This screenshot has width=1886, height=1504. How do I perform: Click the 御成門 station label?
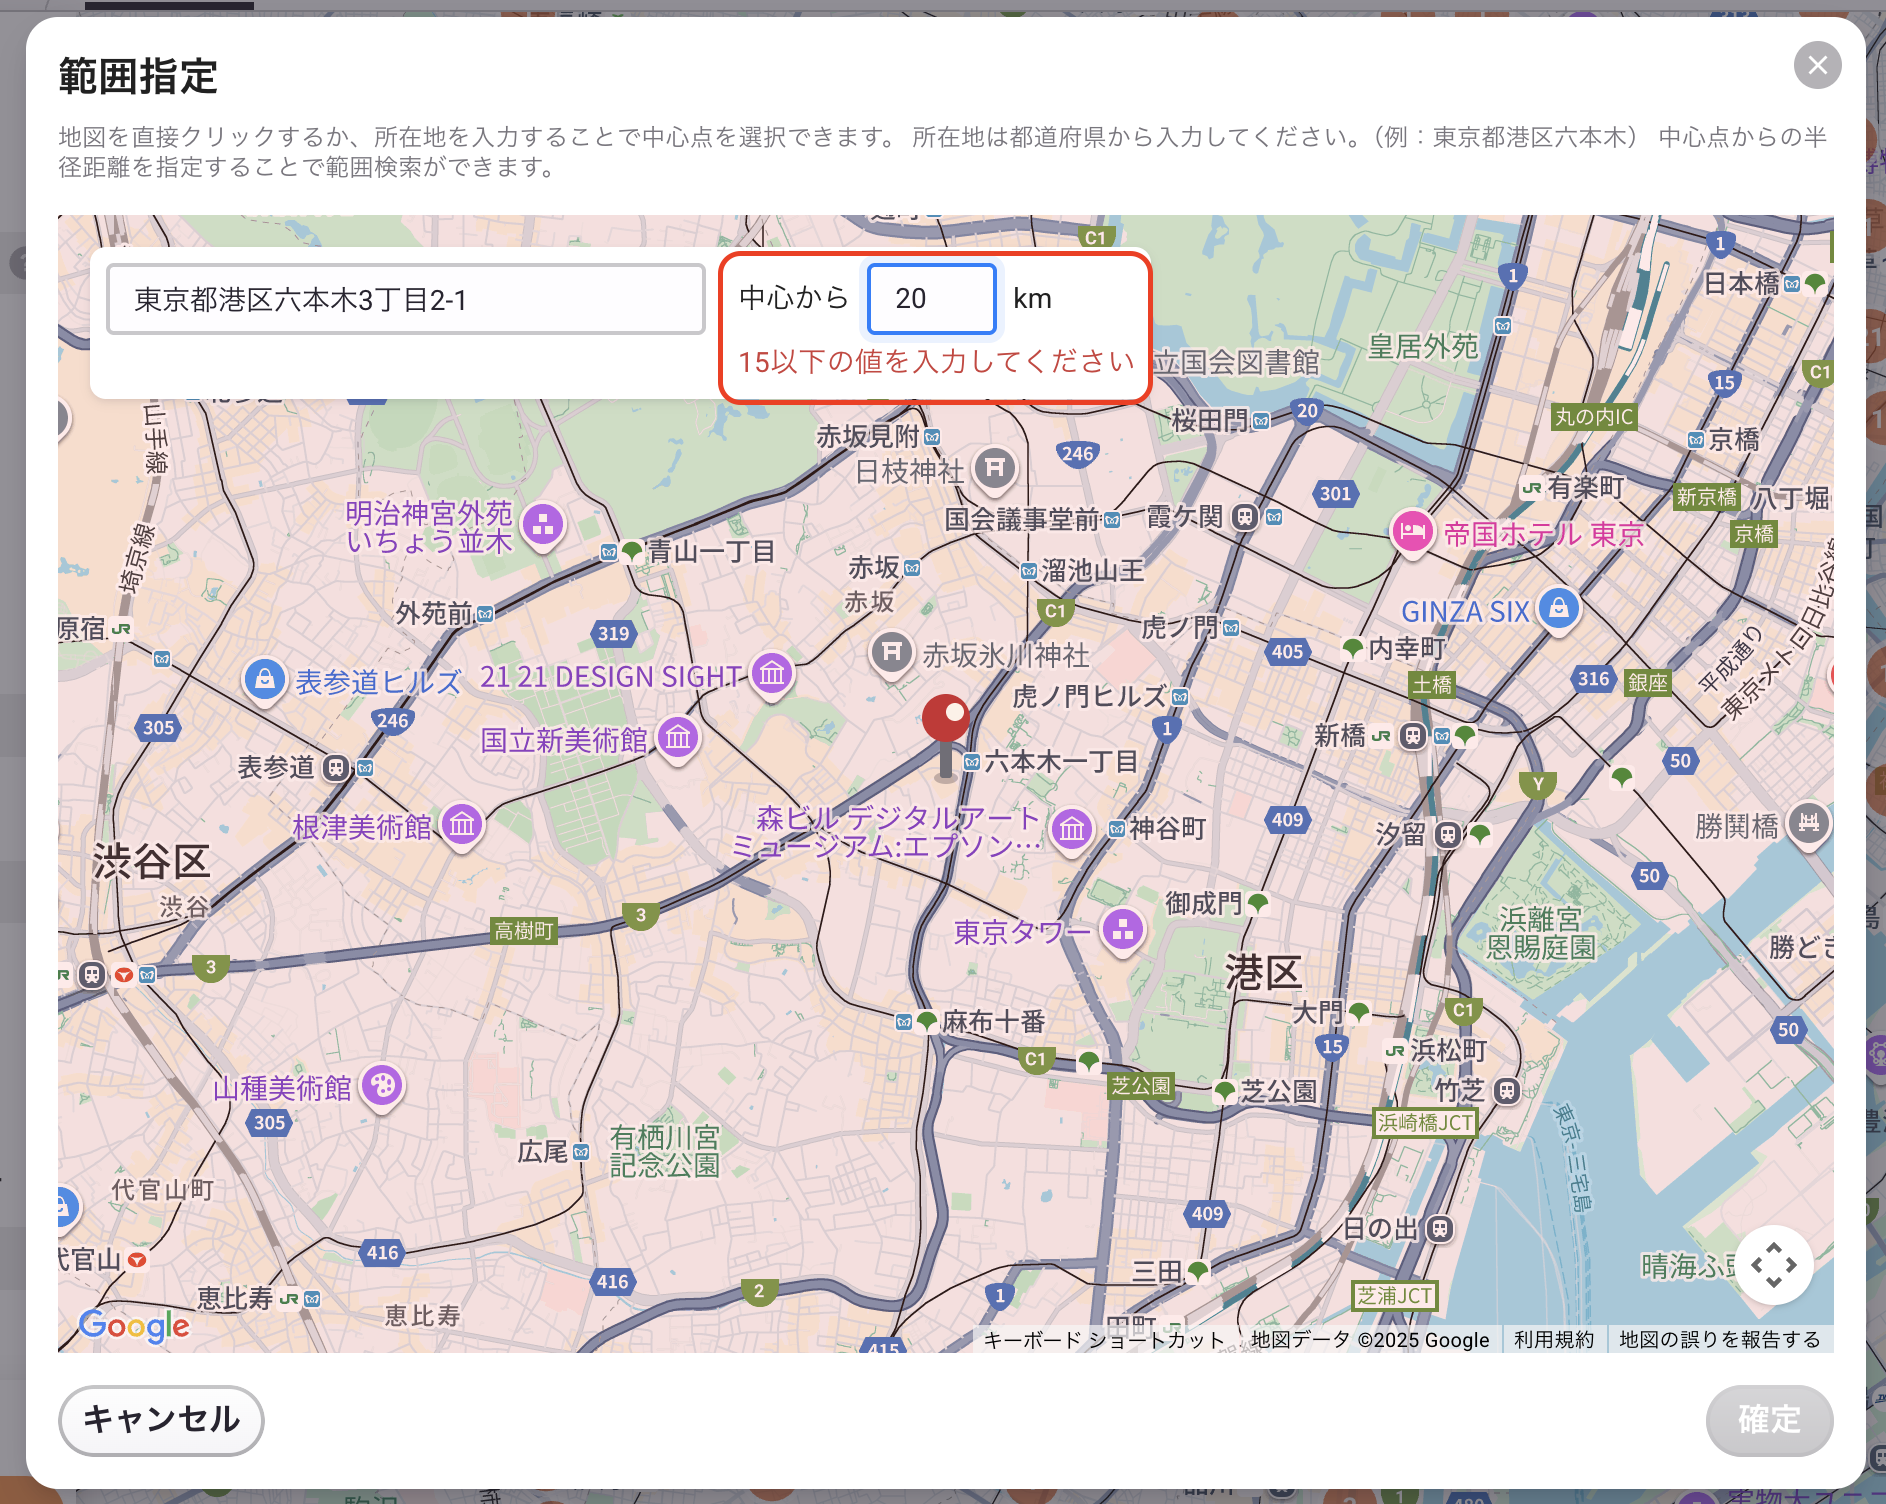(x=1204, y=903)
